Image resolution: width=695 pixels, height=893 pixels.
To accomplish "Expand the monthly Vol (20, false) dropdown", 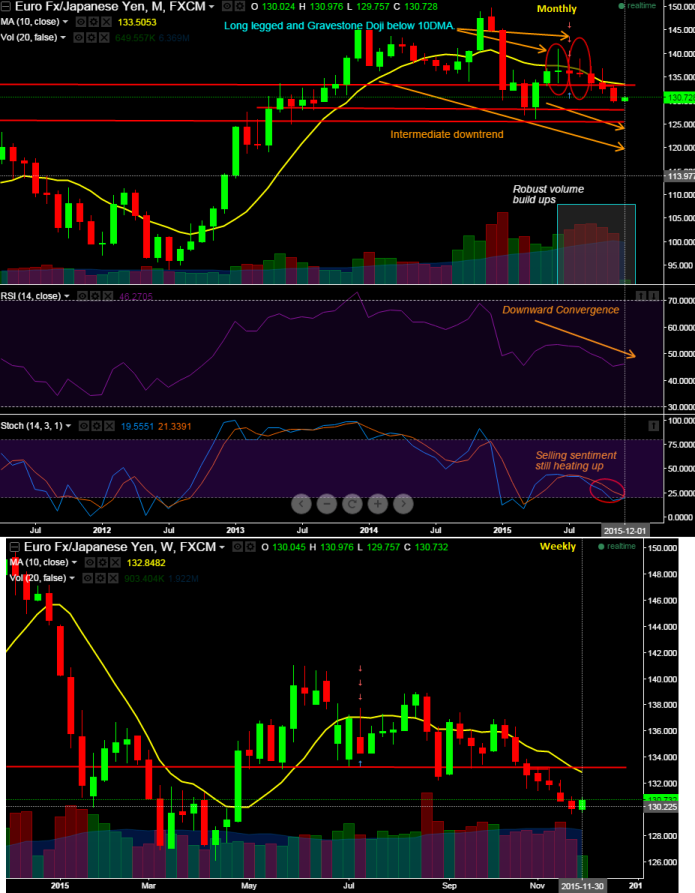I will (63, 38).
